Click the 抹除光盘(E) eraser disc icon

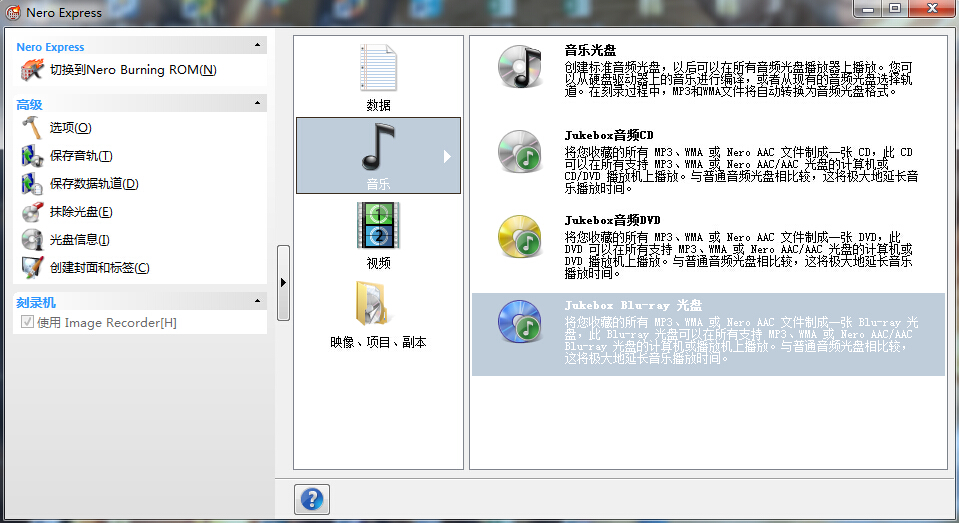32,212
